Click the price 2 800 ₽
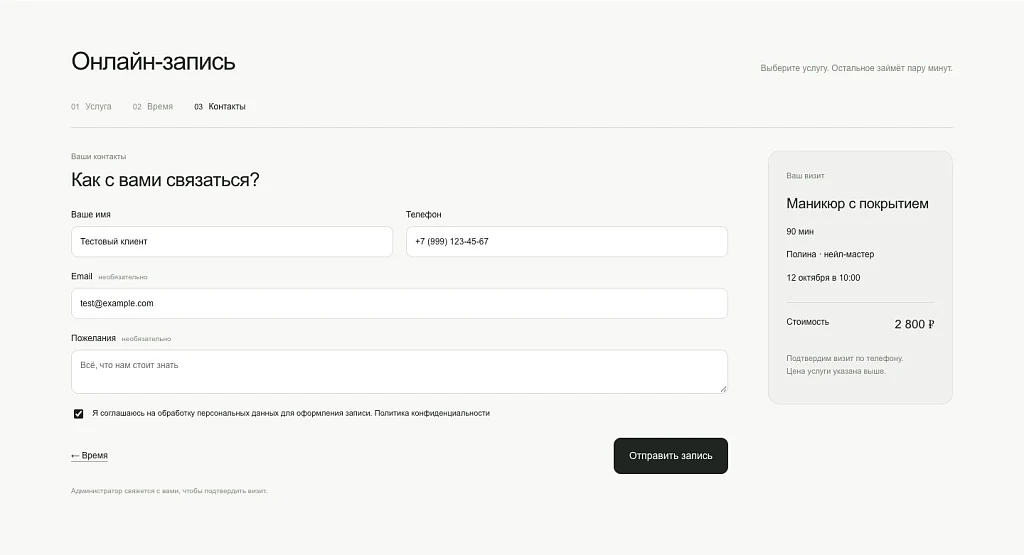 [x=914, y=325]
